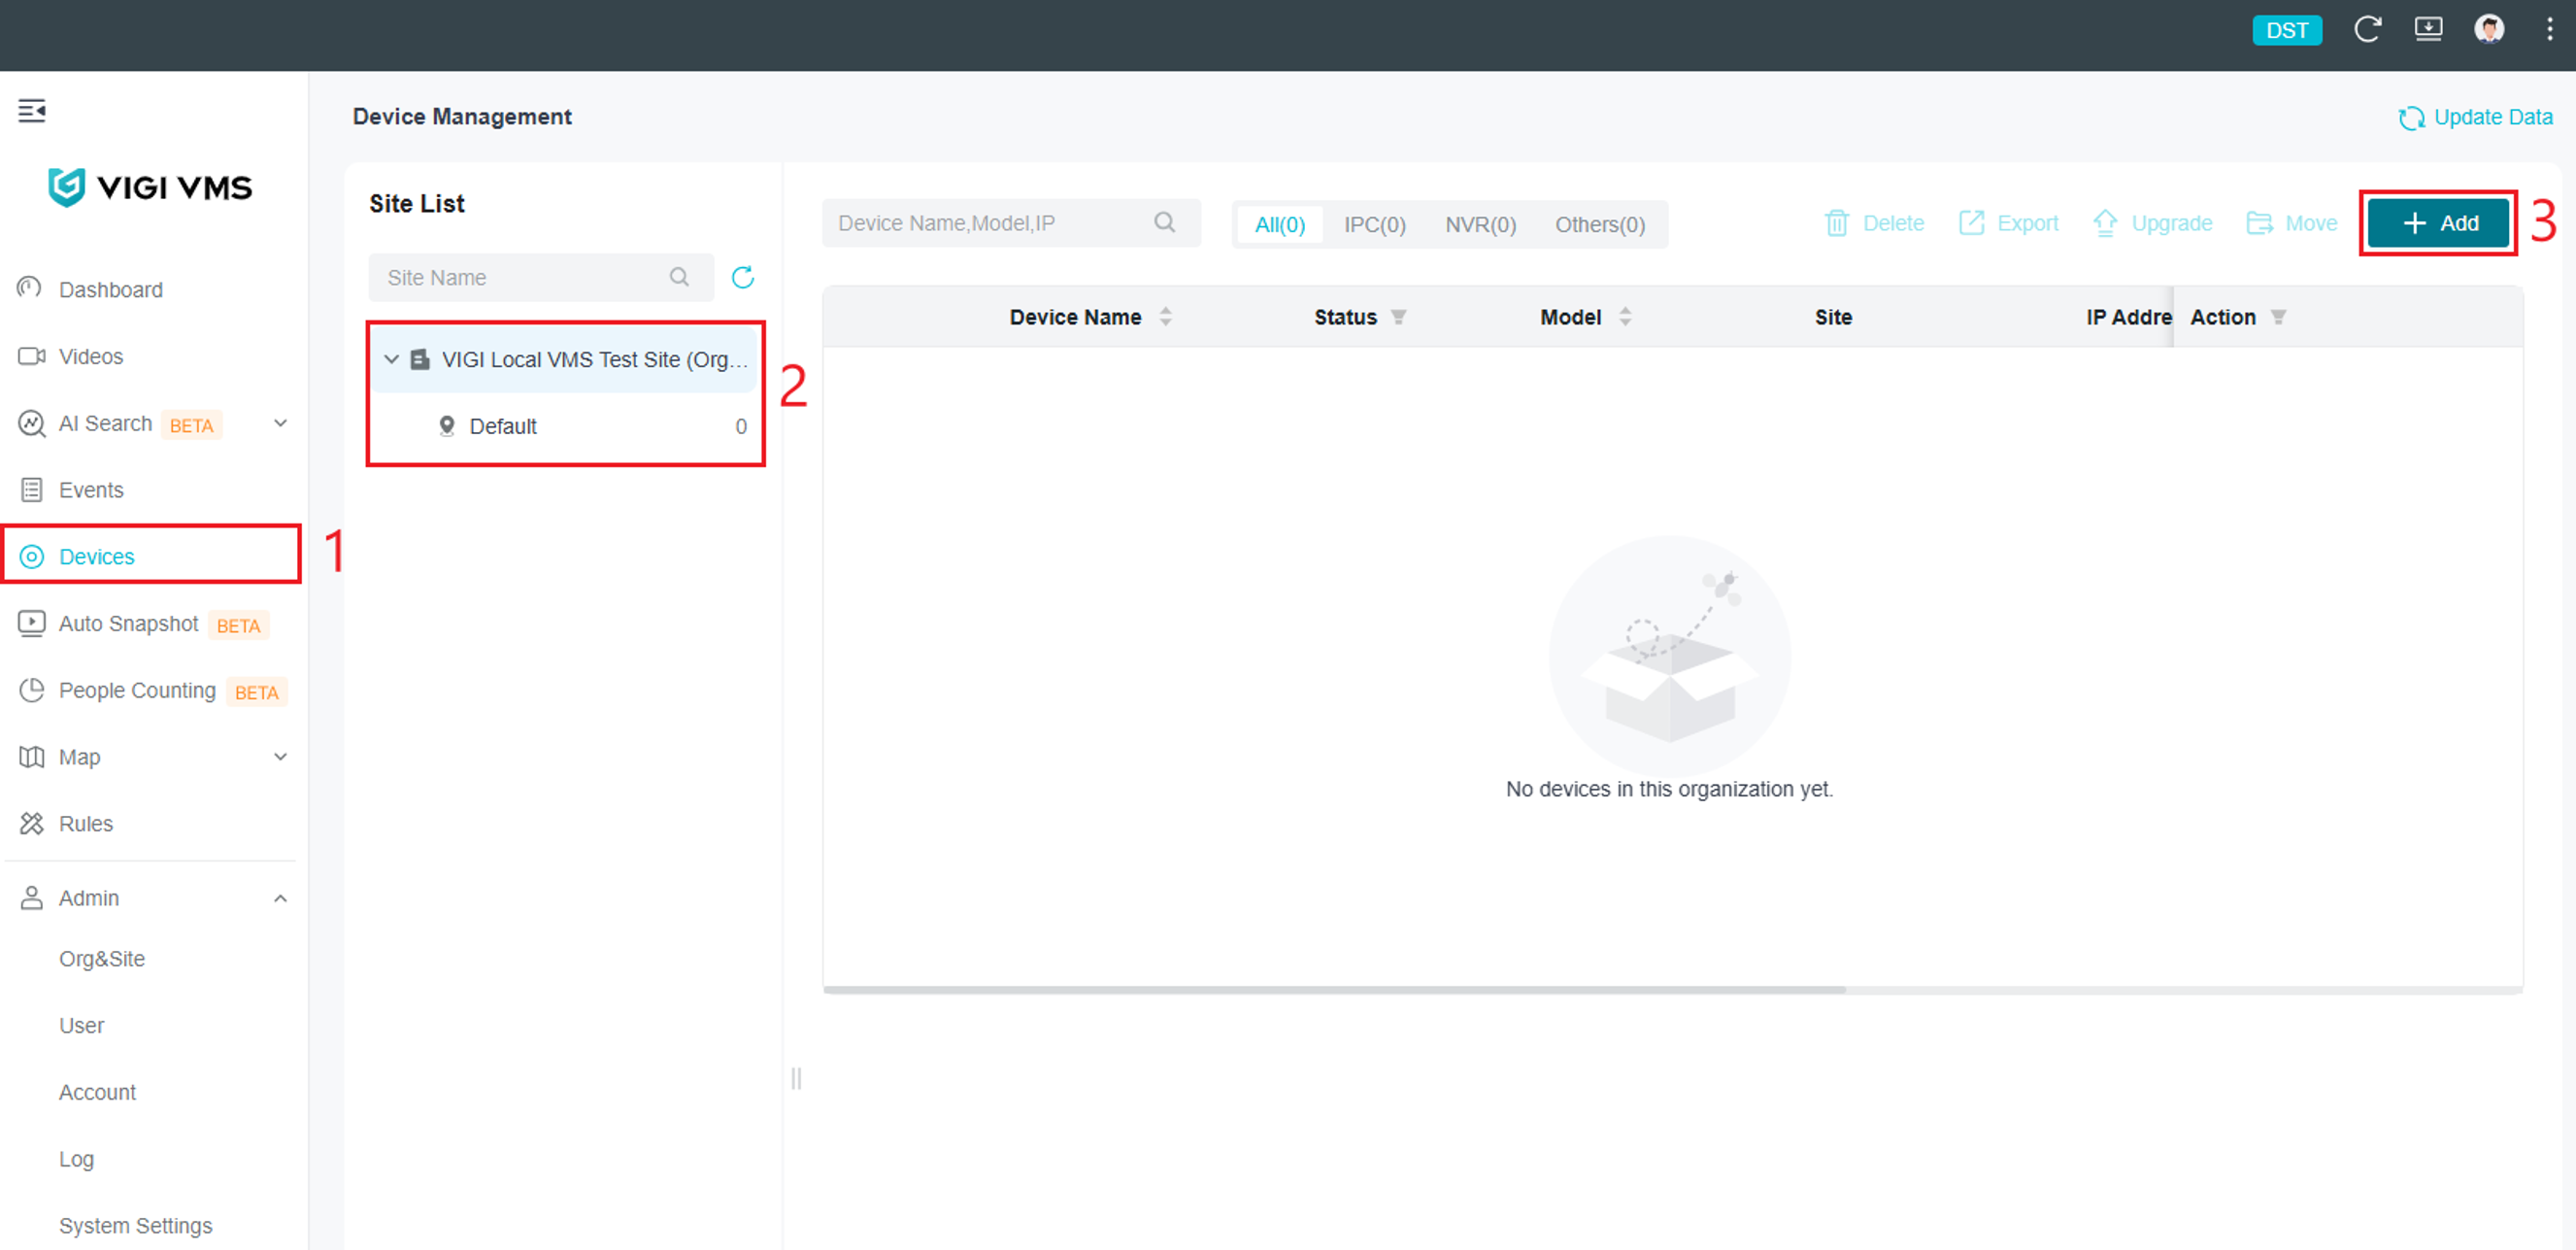The image size is (2576, 1250).
Task: Click the Add device button
Action: pos(2438,223)
